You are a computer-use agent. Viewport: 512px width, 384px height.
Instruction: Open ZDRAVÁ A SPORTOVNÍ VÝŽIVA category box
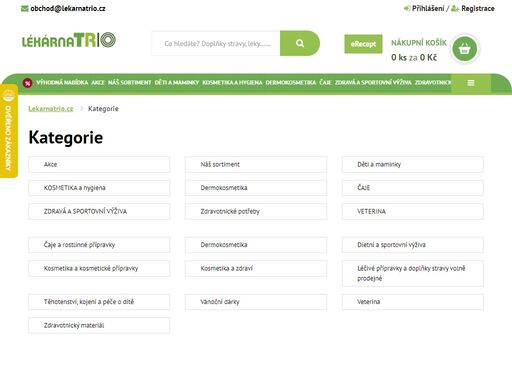point(99,211)
